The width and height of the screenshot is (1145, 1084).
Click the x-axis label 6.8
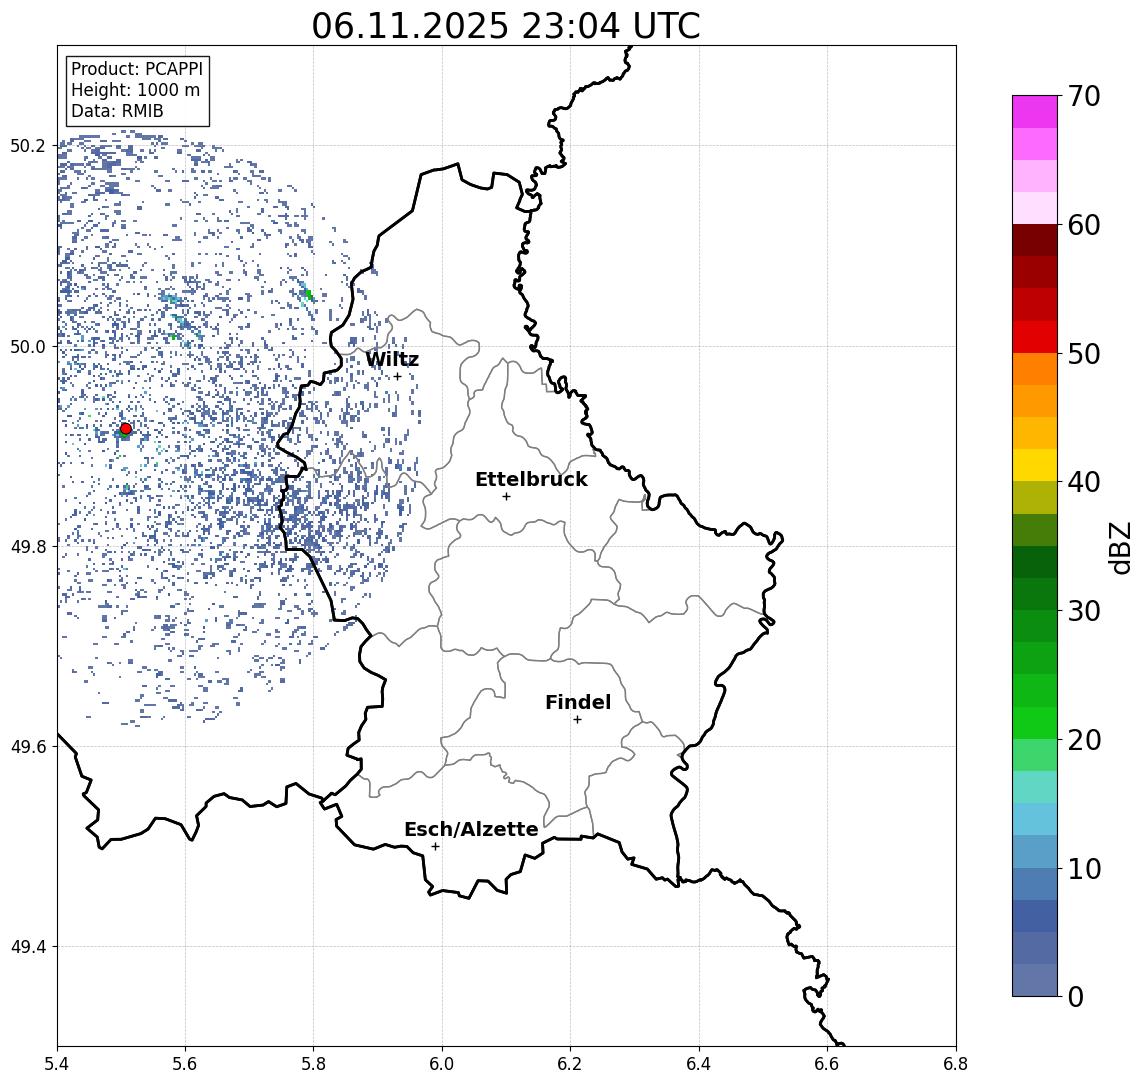956,1064
